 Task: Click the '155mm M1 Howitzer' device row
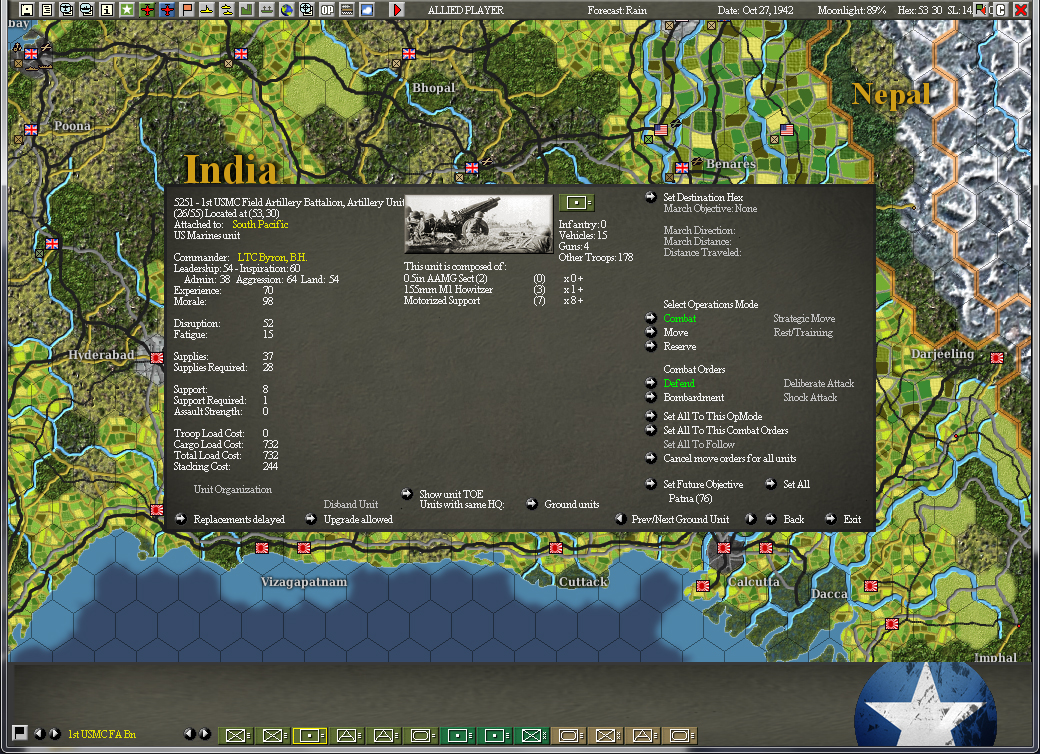tap(493, 289)
